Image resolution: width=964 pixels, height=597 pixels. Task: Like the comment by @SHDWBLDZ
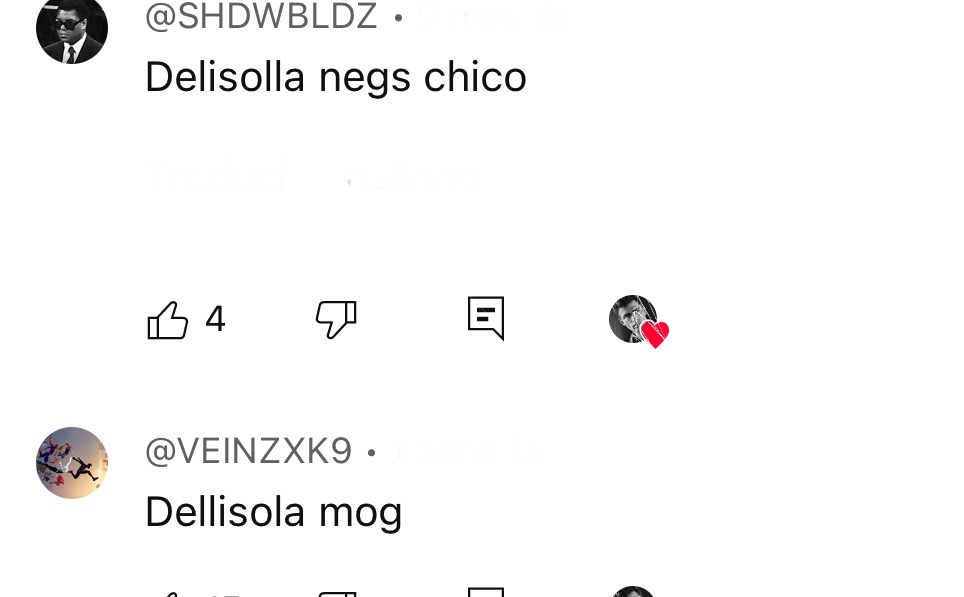pos(167,320)
